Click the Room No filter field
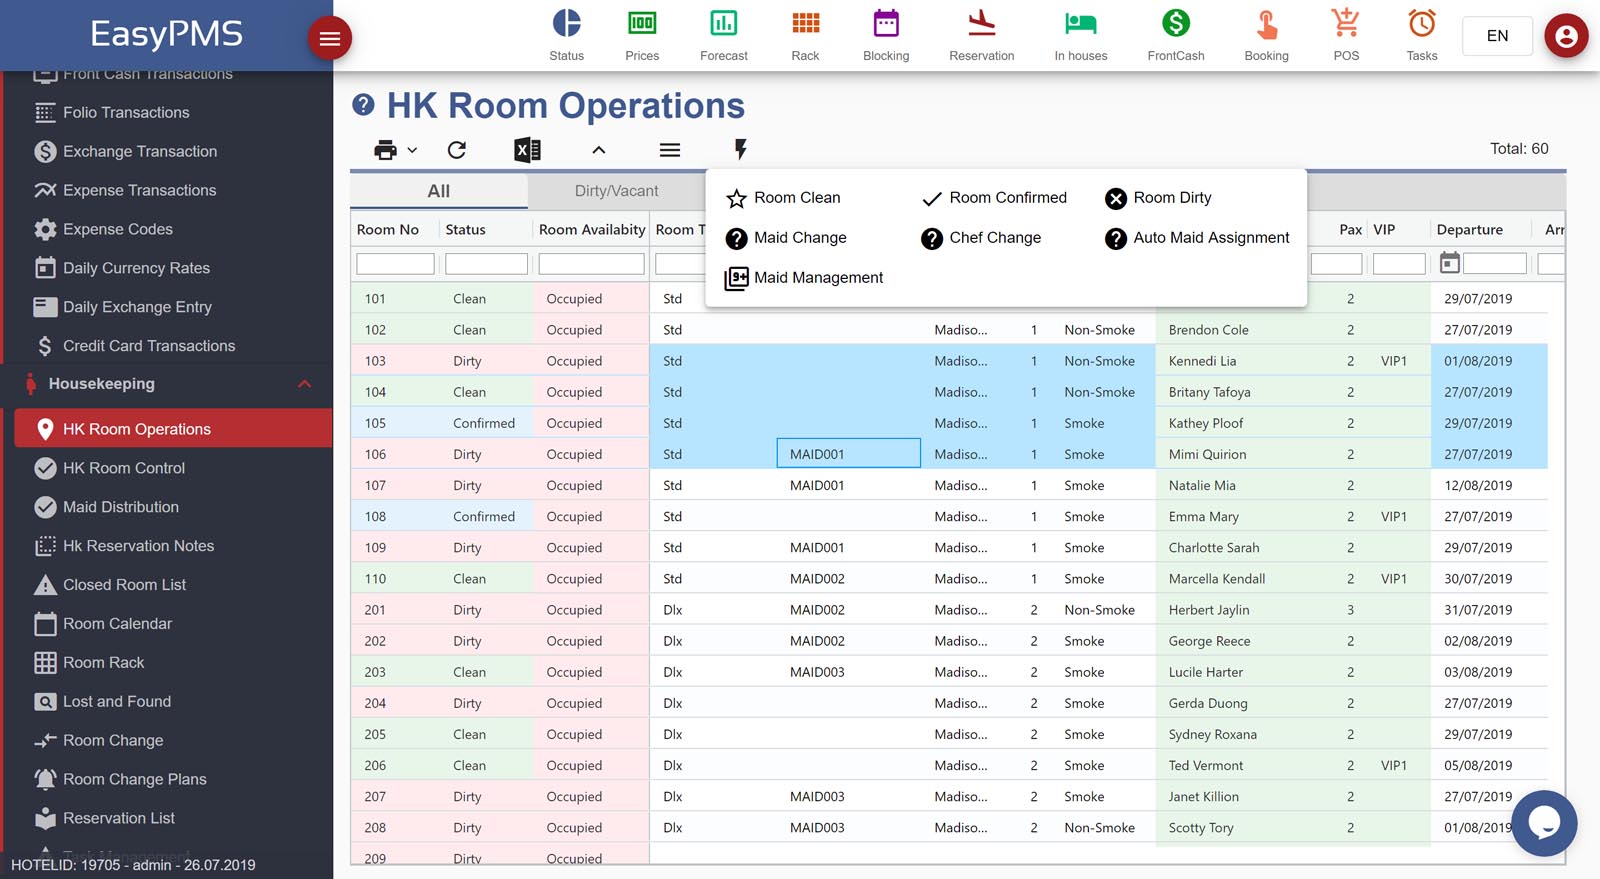 [x=395, y=264]
